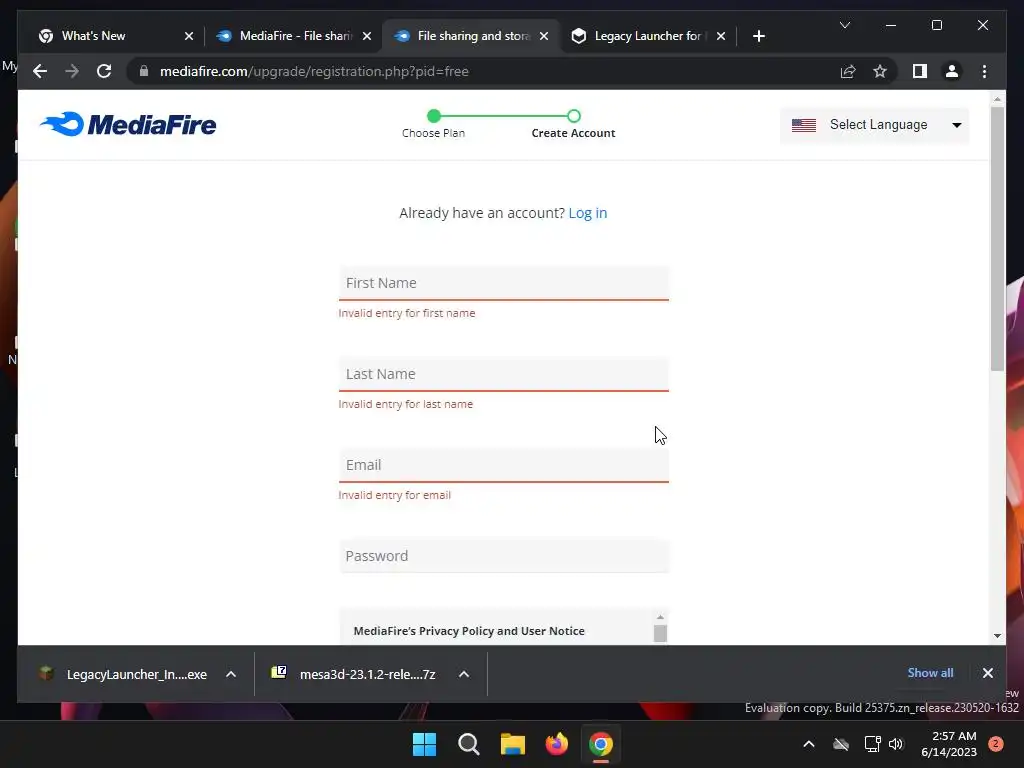Open the notification badge showing 2
This screenshot has width=1024, height=768.
point(995,744)
